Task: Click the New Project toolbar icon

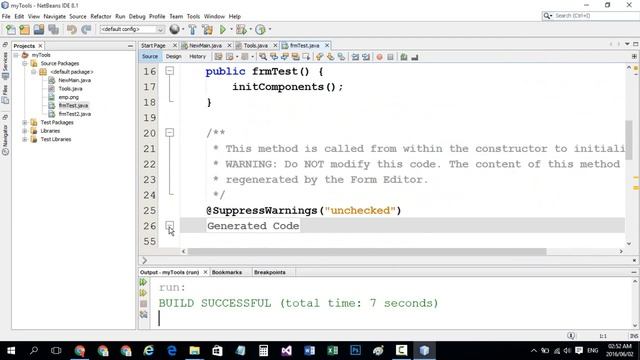Action: tap(24, 29)
